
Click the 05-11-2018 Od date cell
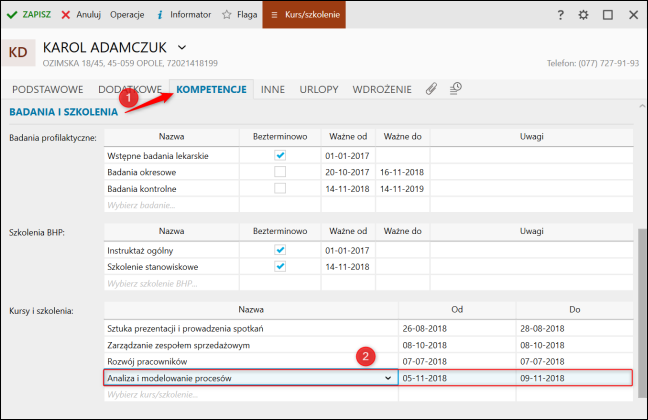pyautogui.click(x=457, y=378)
